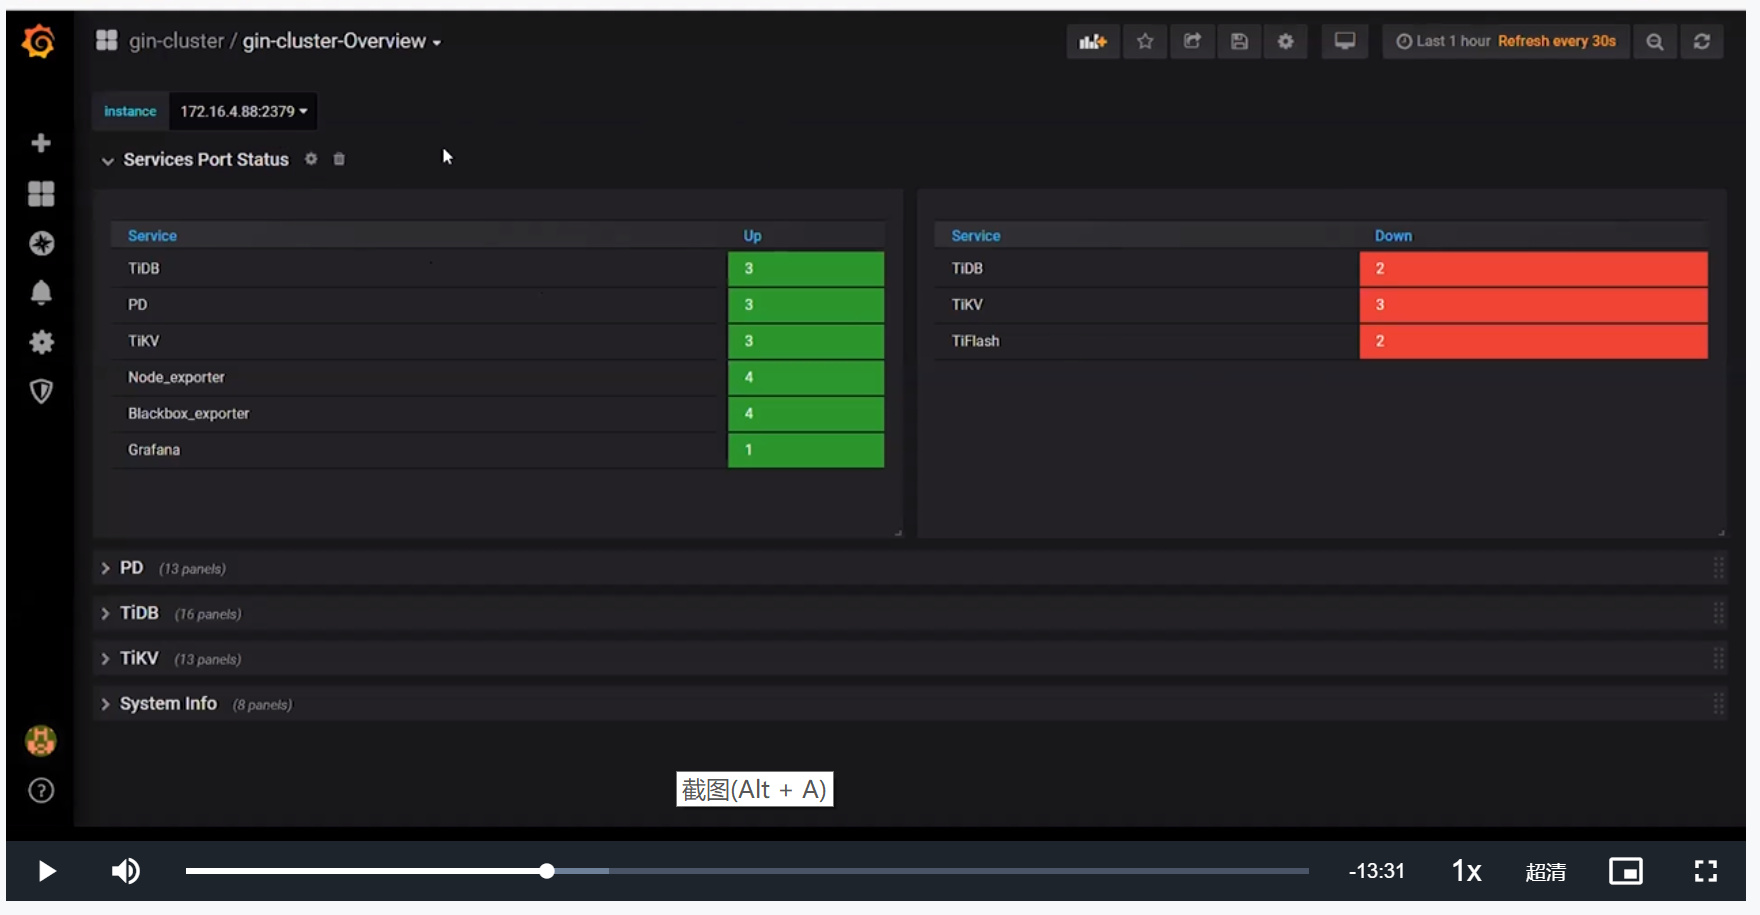Click the instance variable label
The width and height of the screenshot is (1760, 915).
pyautogui.click(x=130, y=111)
